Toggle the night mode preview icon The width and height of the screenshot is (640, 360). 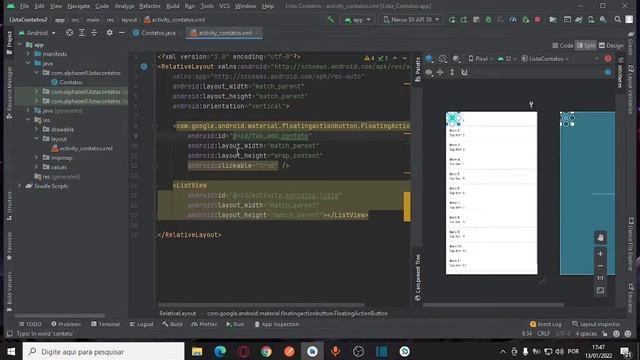(x=456, y=59)
